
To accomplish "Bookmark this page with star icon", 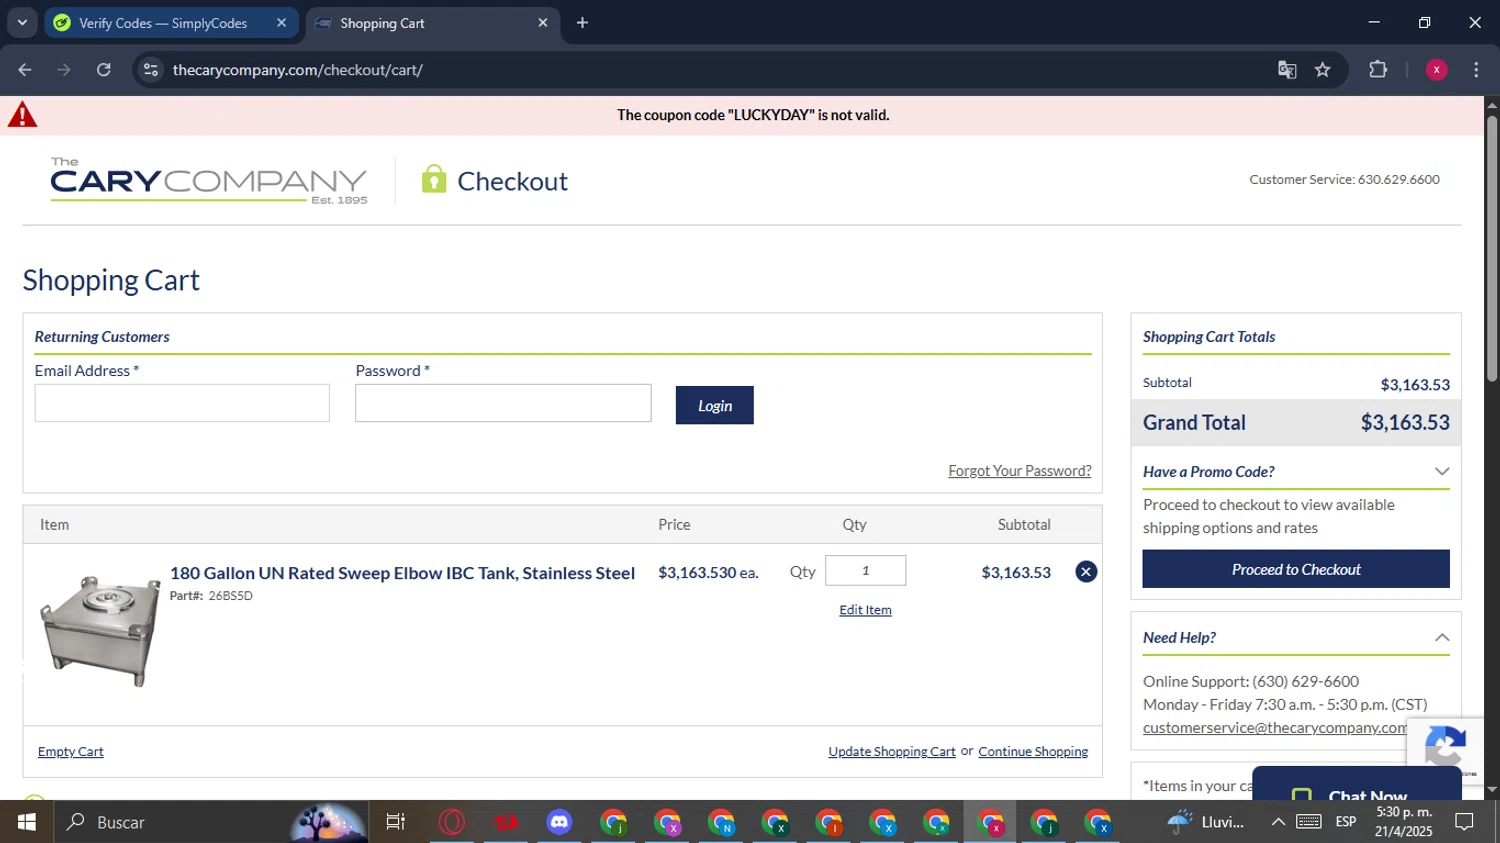I will (1323, 70).
